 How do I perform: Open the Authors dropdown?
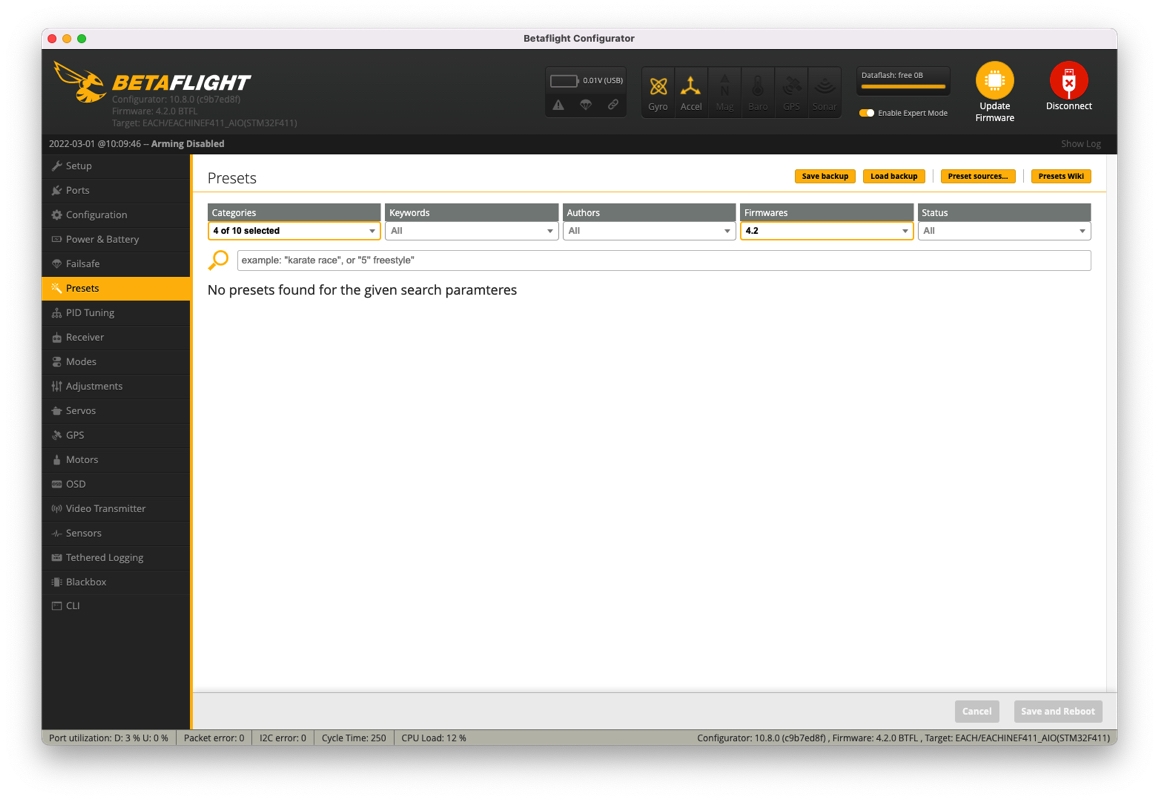click(649, 231)
